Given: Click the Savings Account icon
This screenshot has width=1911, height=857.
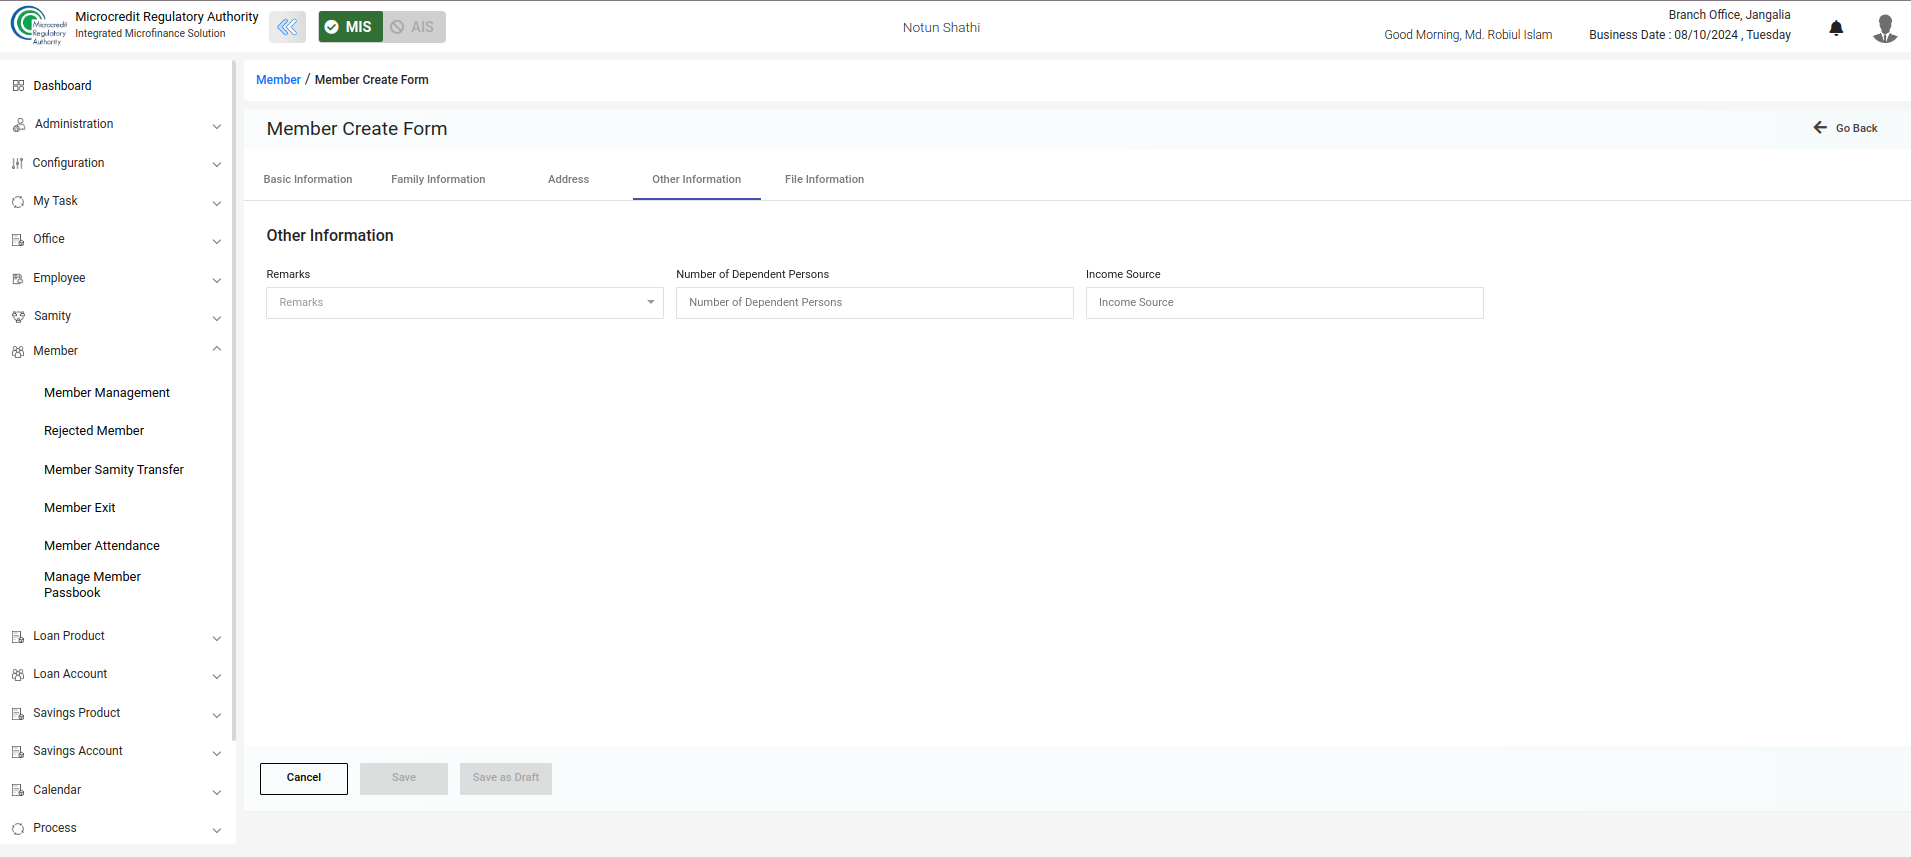Looking at the screenshot, I should 18,752.
